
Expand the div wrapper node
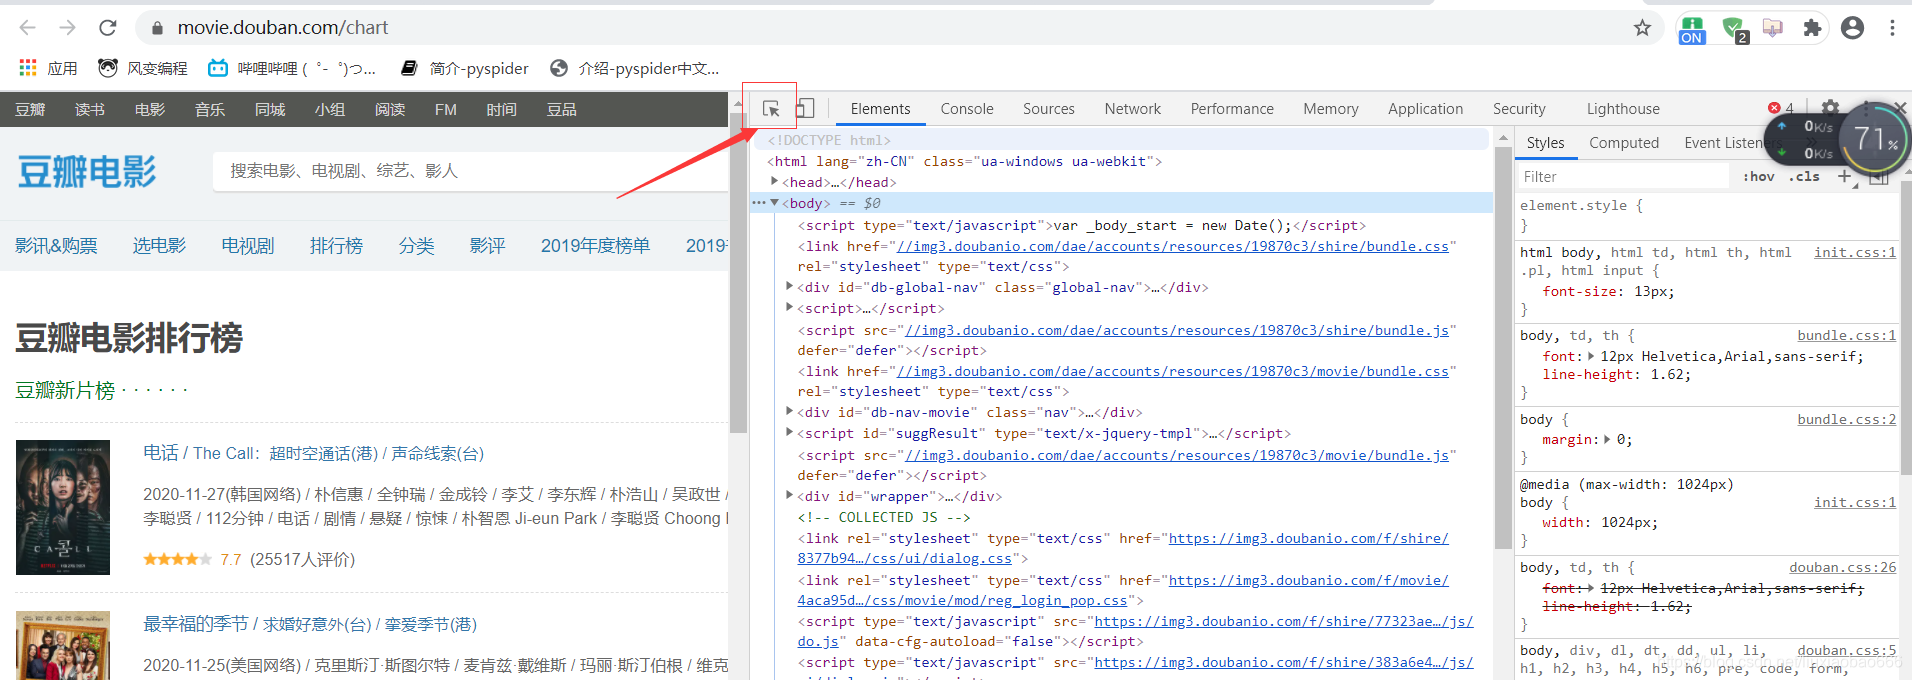[x=790, y=496]
